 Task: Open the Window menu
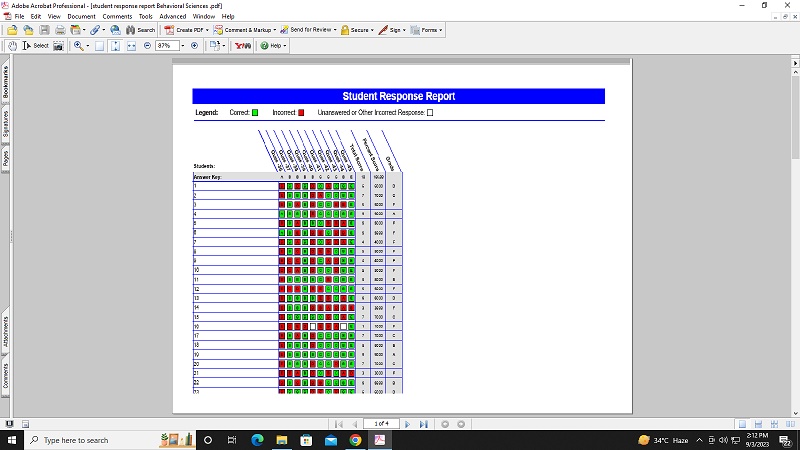pyautogui.click(x=204, y=16)
